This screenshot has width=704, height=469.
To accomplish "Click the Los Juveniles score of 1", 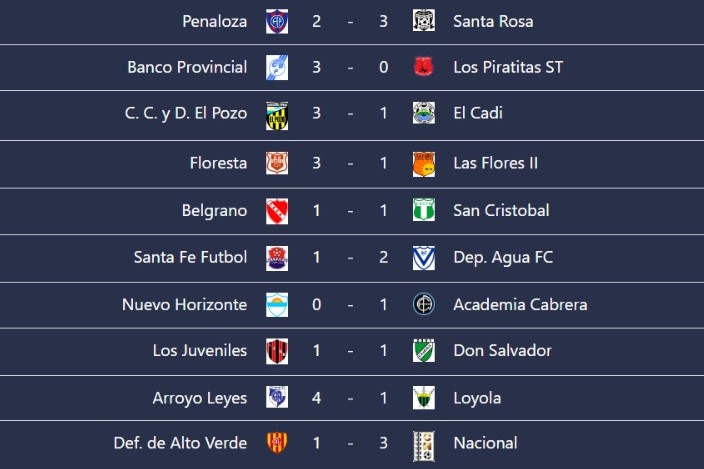I will 317,351.
